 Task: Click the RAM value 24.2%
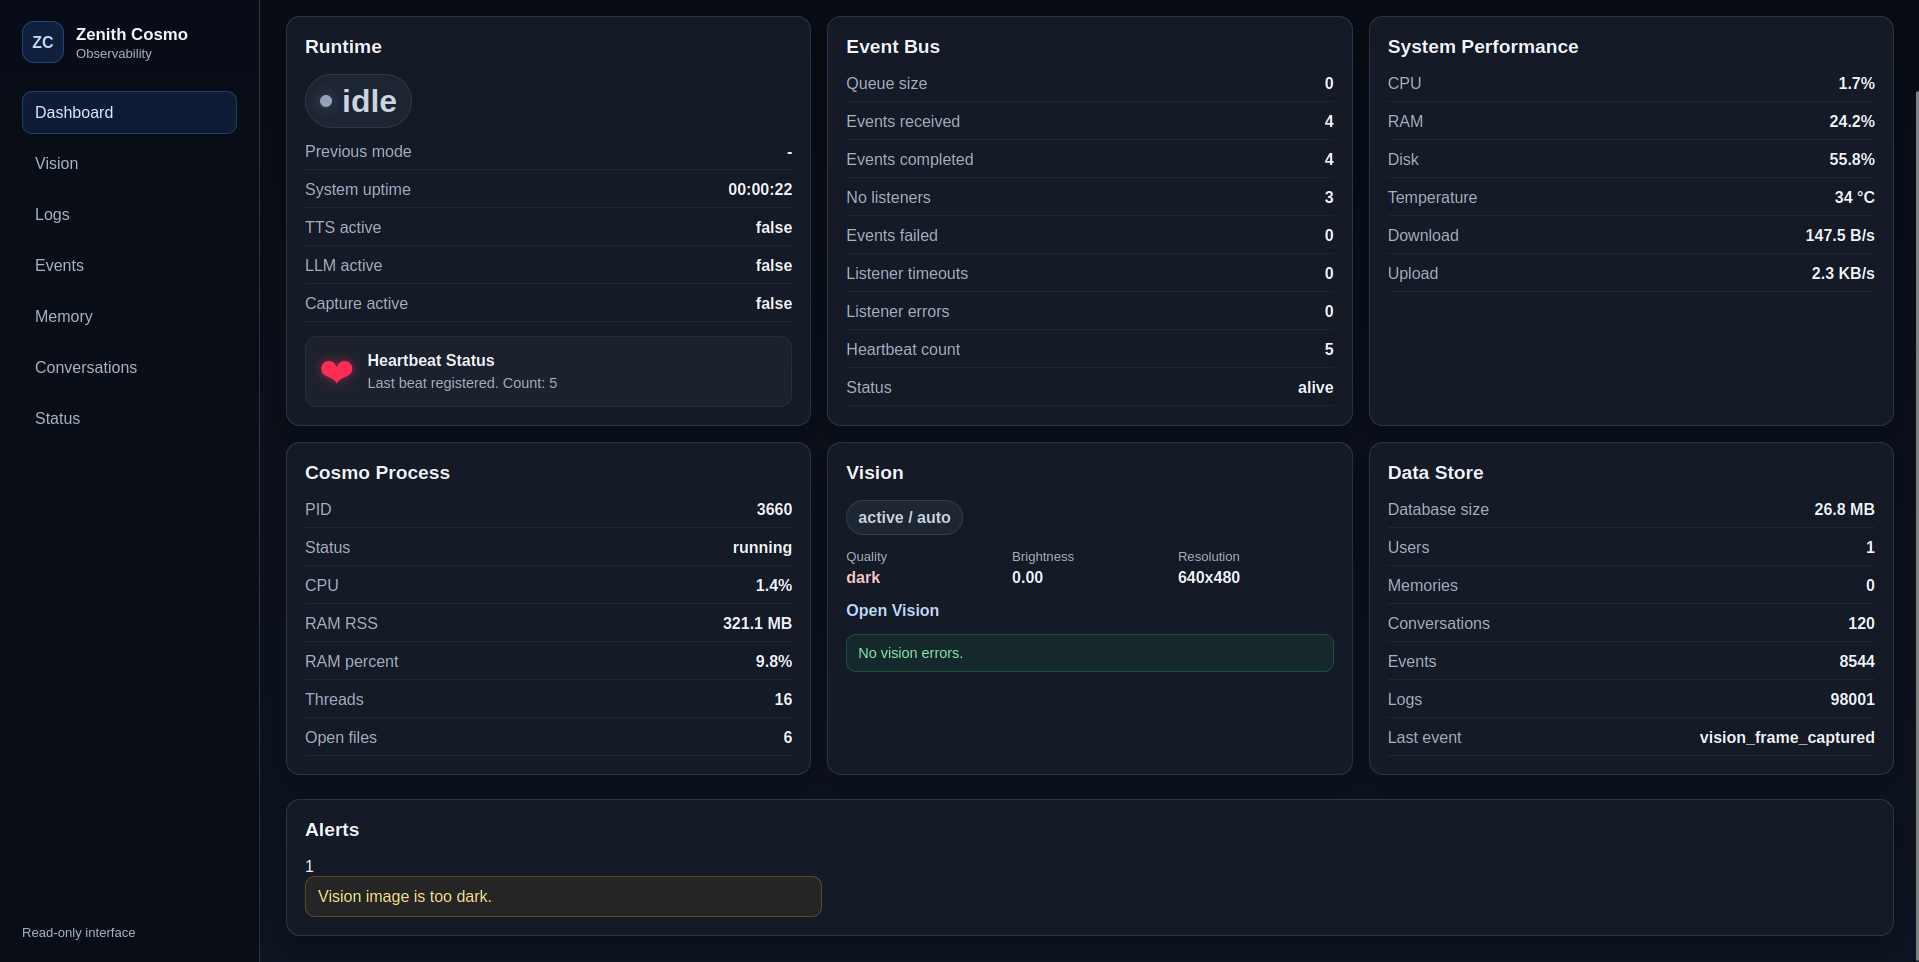point(1852,121)
